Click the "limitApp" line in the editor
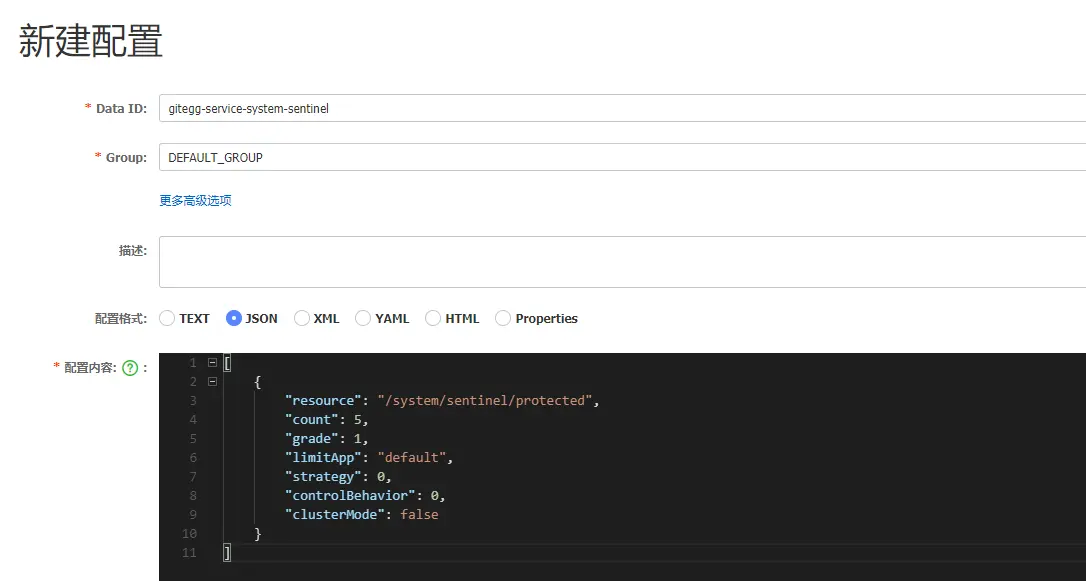The image size is (1086, 581). tap(369, 457)
